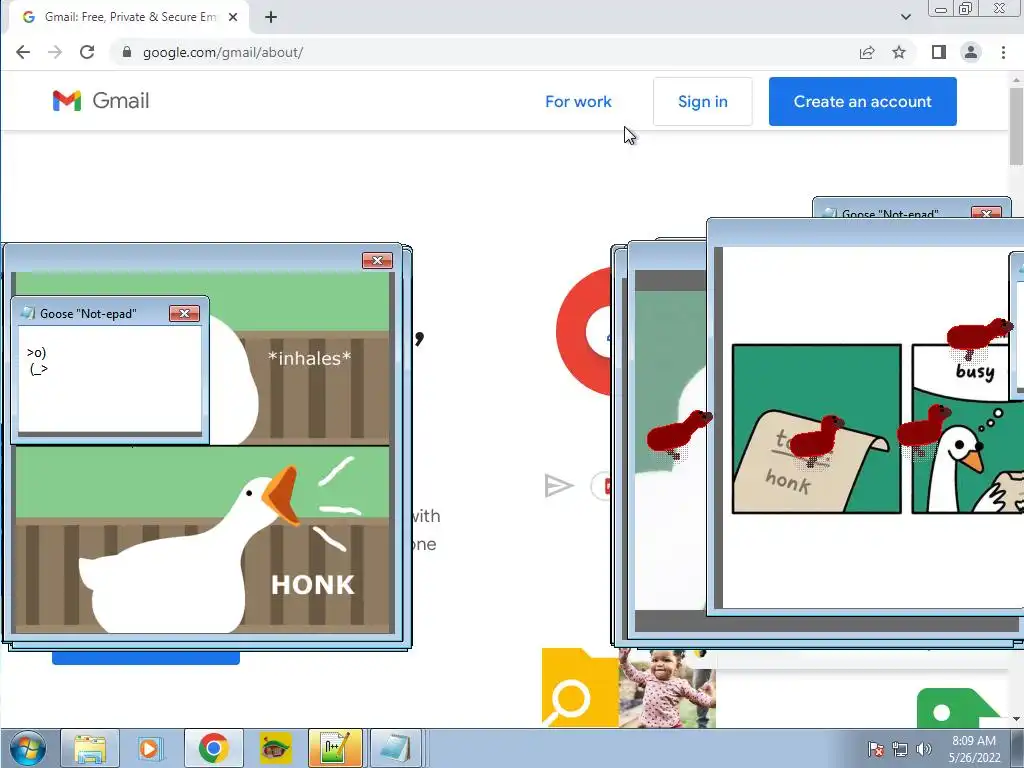Viewport: 1024px width, 768px height.
Task: Click network tray icon
Action: [x=900, y=749]
